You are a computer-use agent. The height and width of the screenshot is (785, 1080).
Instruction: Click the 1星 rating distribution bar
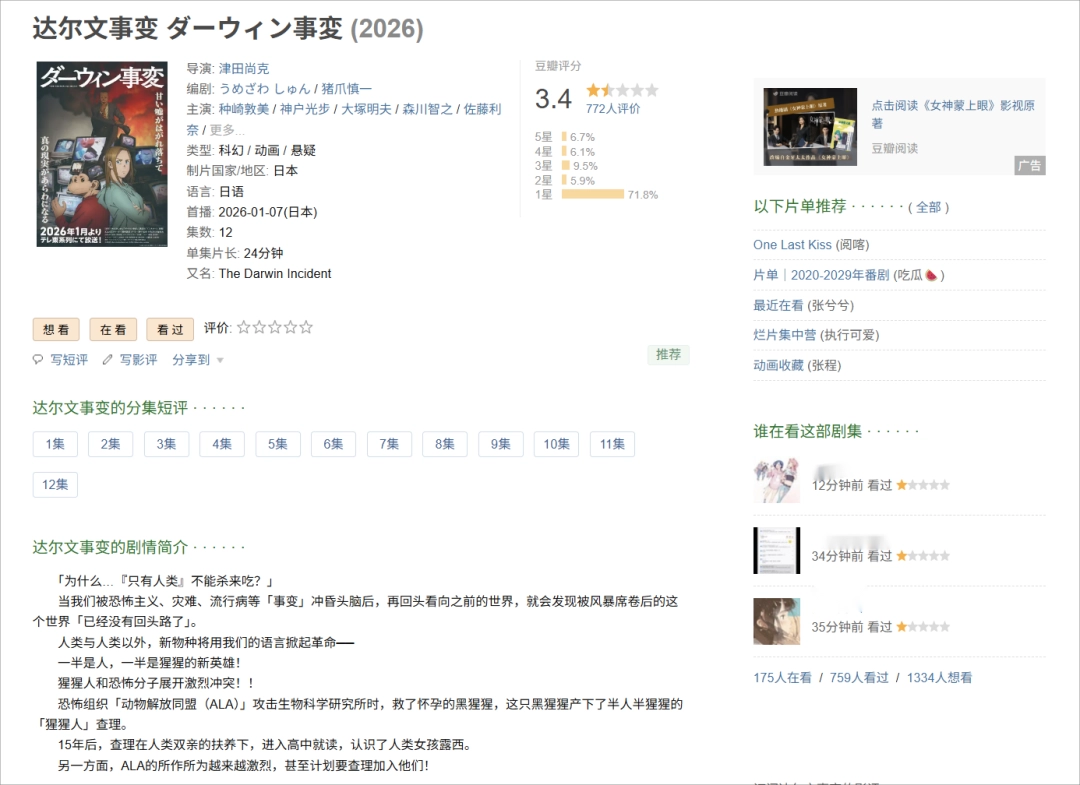tap(592, 195)
